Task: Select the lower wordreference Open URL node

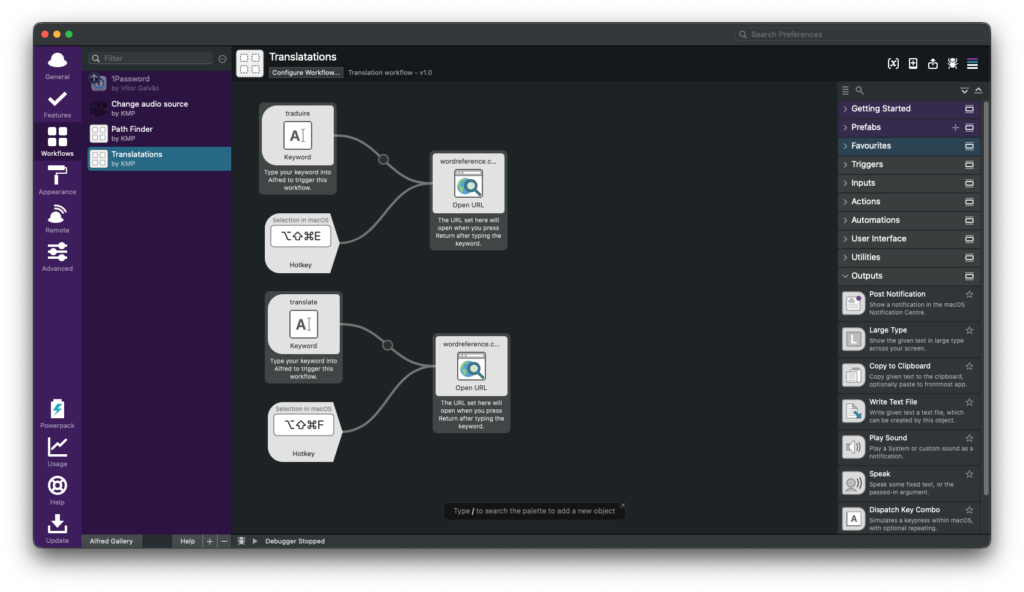Action: tap(472, 384)
